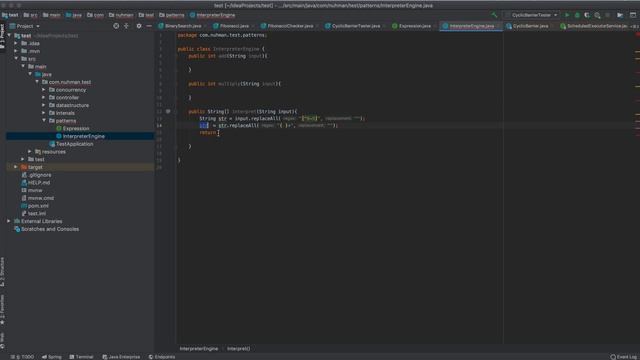Show the hidden editor tabs list

click(635, 26)
